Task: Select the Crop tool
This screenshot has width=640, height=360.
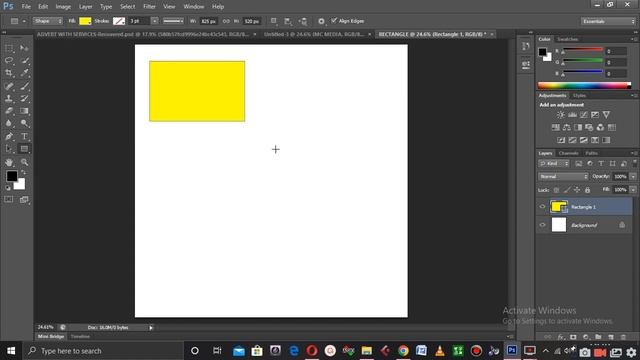Action: [9, 73]
